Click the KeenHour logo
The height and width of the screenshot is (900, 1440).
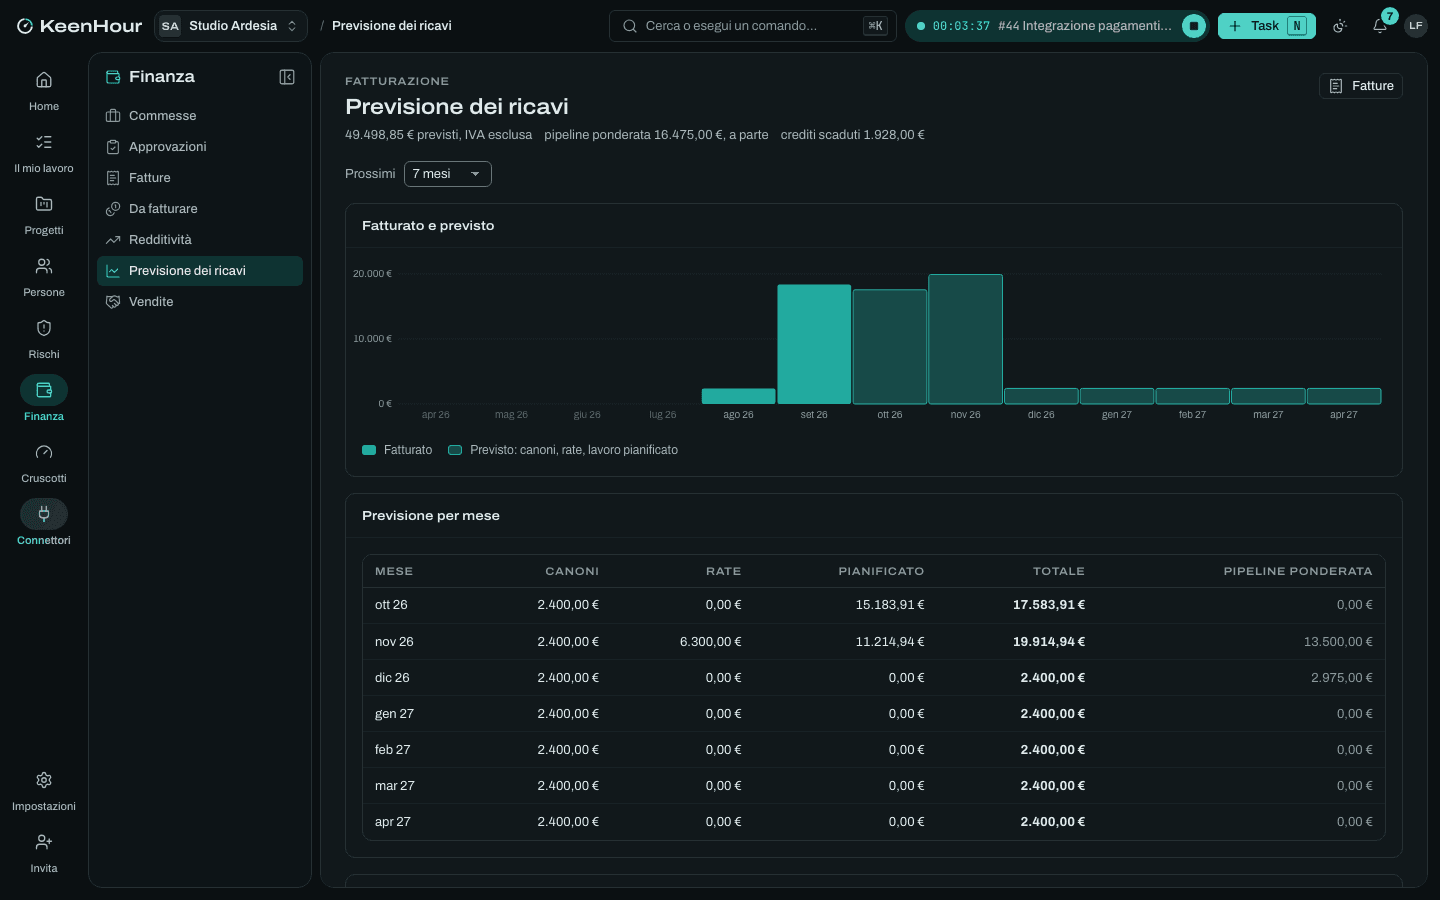coord(80,26)
